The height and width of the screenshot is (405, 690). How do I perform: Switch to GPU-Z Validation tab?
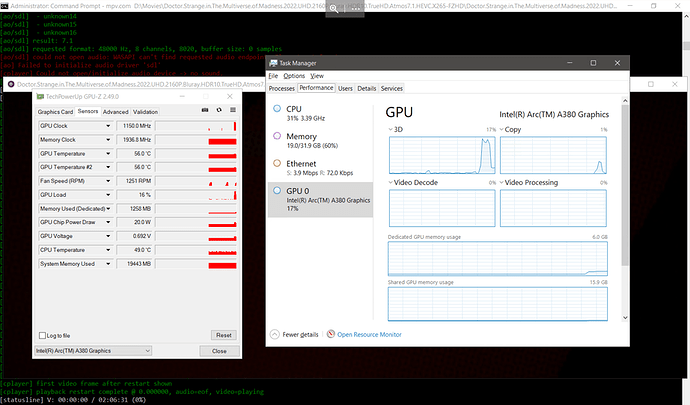click(x=145, y=112)
